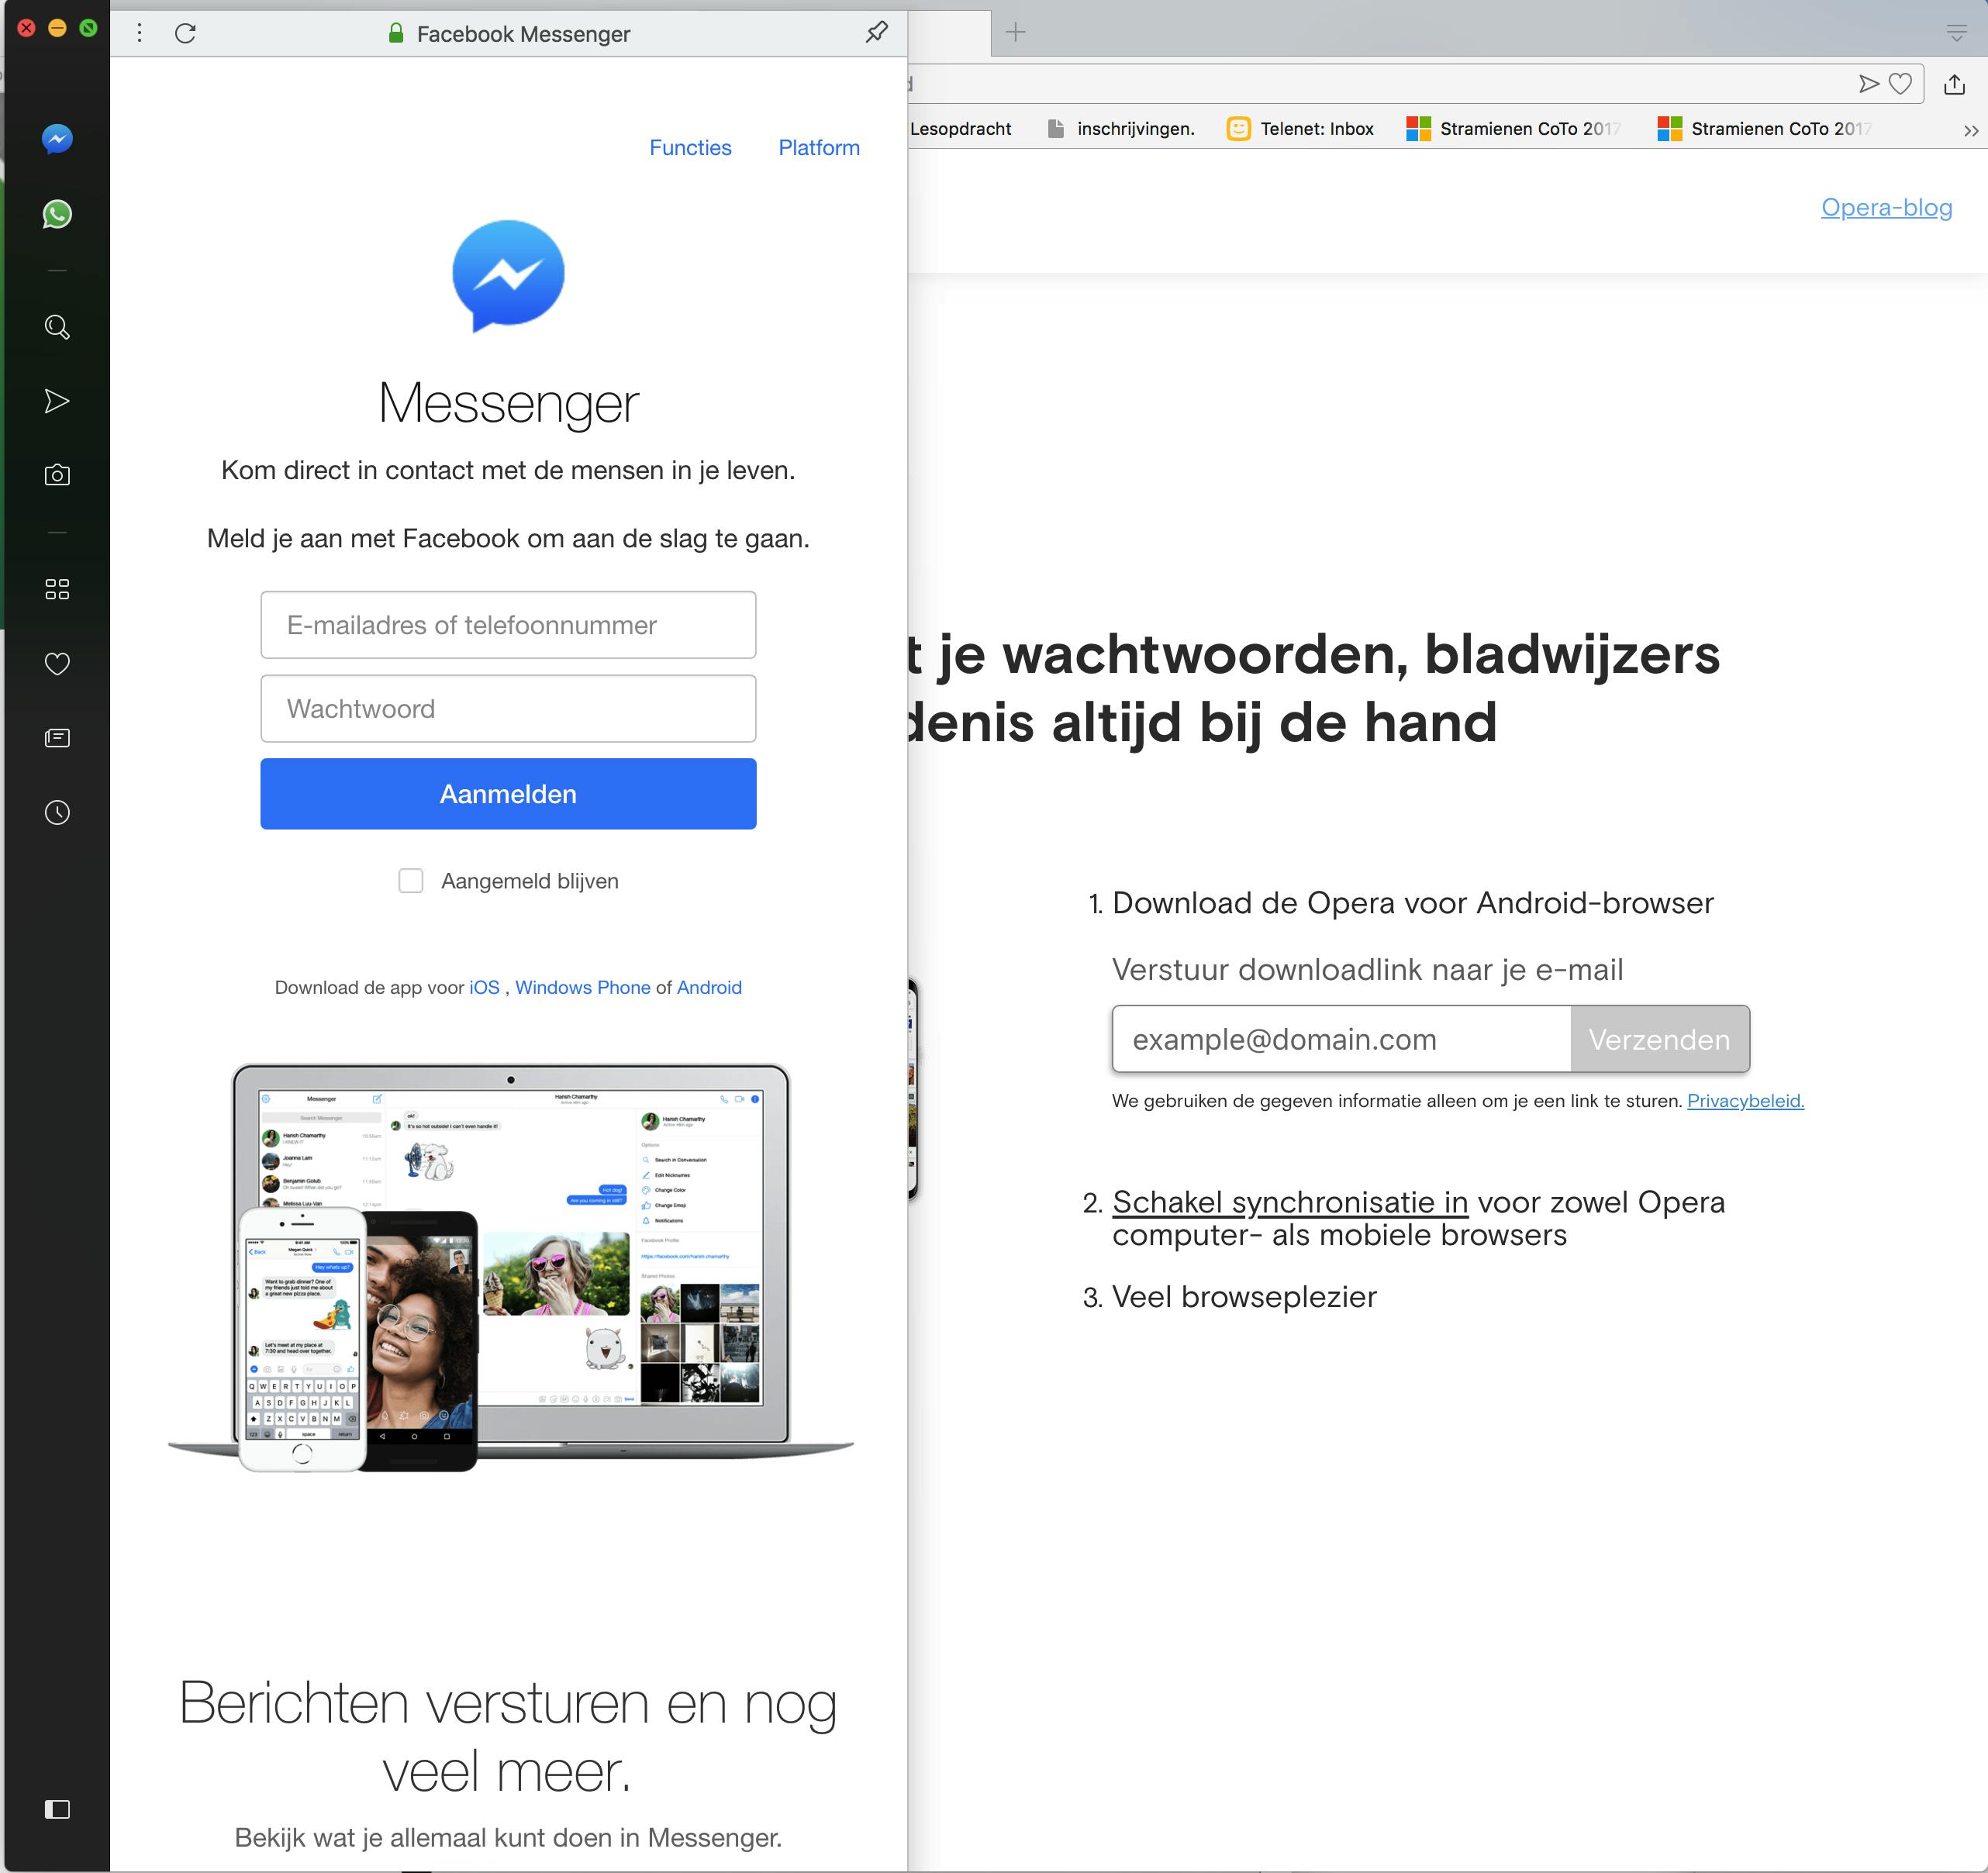Viewport: 1988px width, 1873px height.
Task: Expand the hidden bookmarks chevron
Action: click(x=1970, y=131)
